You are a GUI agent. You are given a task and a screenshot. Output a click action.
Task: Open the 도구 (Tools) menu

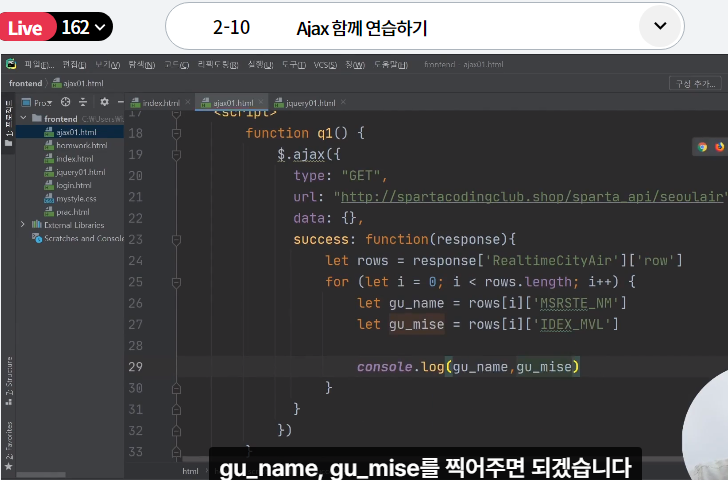tap(294, 65)
